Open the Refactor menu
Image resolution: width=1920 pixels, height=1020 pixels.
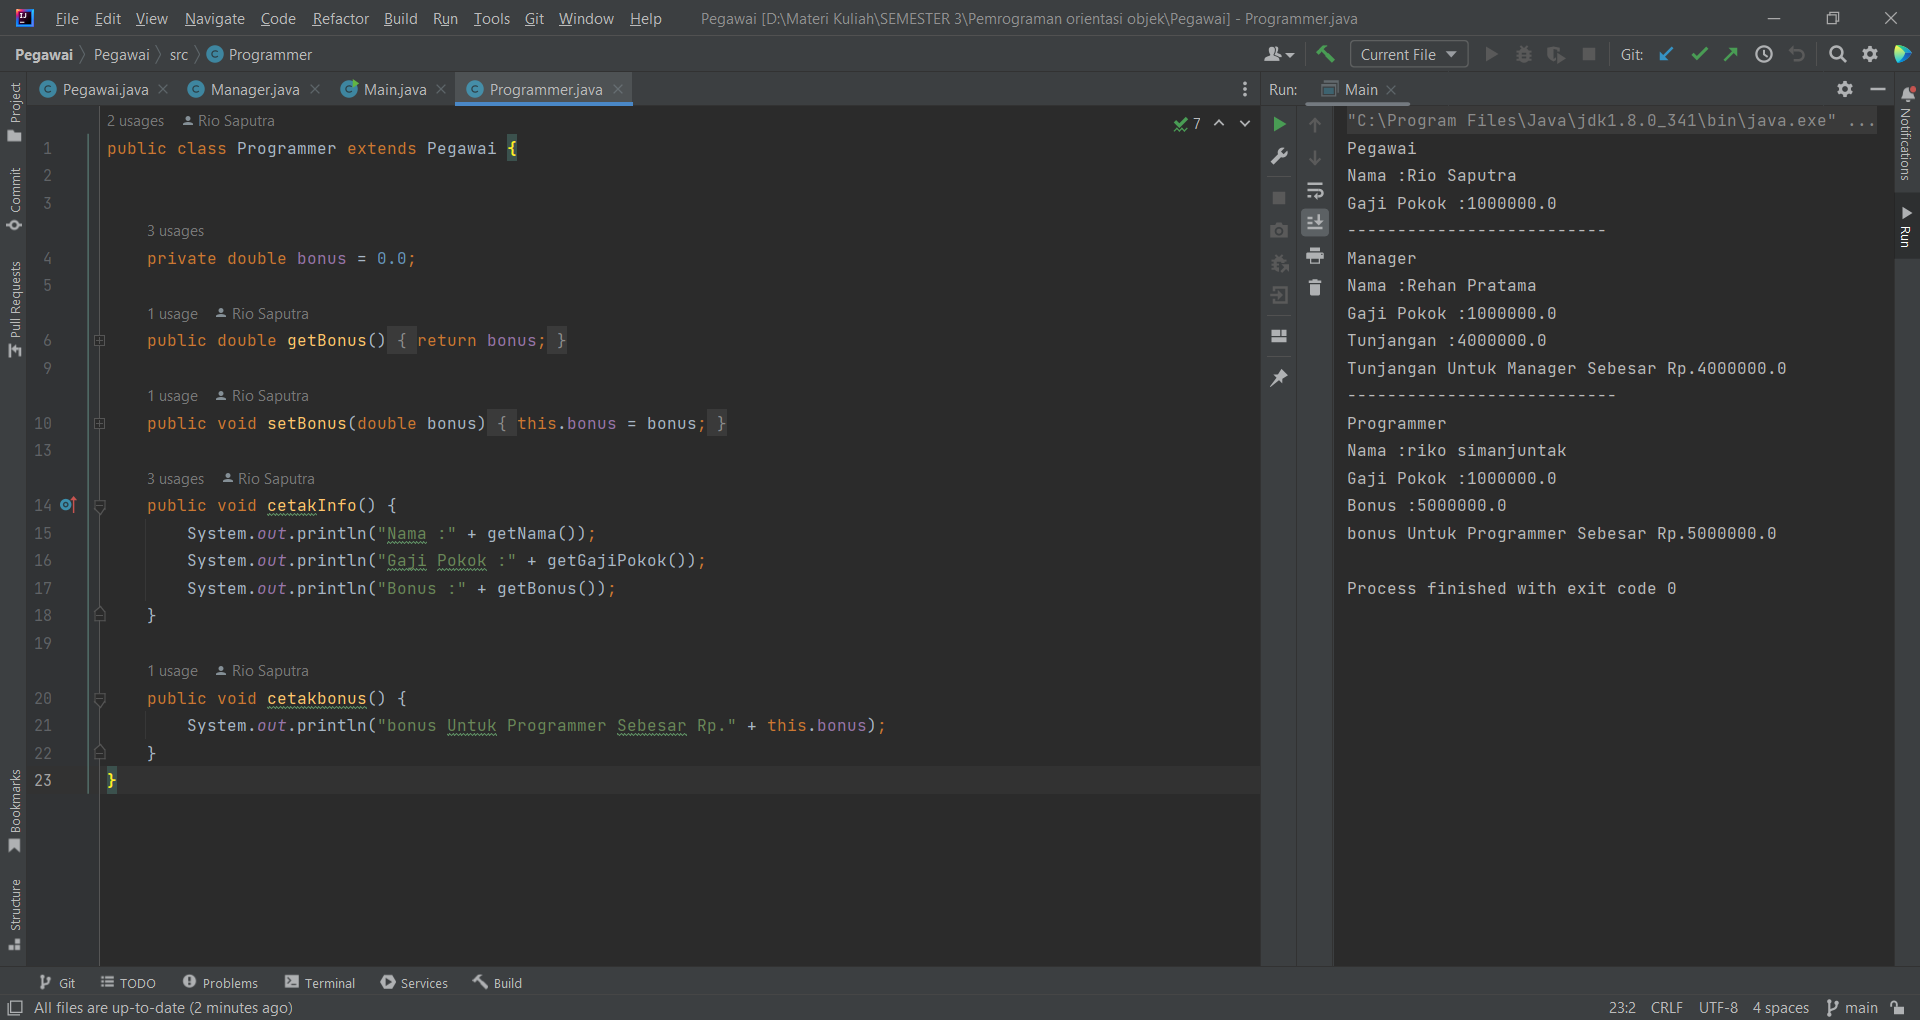point(340,18)
